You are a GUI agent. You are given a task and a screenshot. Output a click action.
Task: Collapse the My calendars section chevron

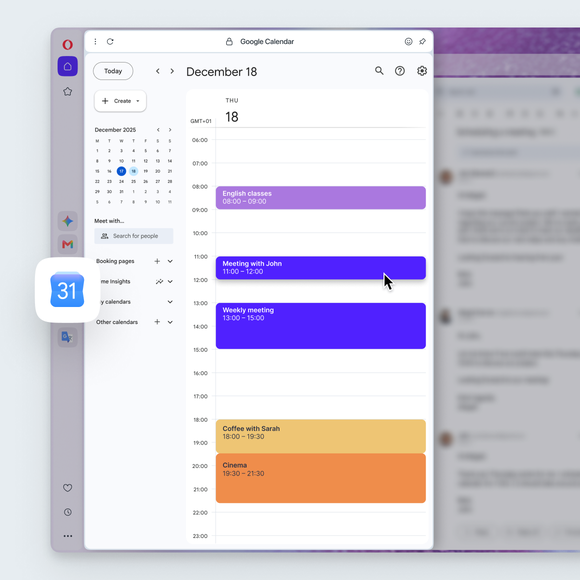pyautogui.click(x=170, y=302)
